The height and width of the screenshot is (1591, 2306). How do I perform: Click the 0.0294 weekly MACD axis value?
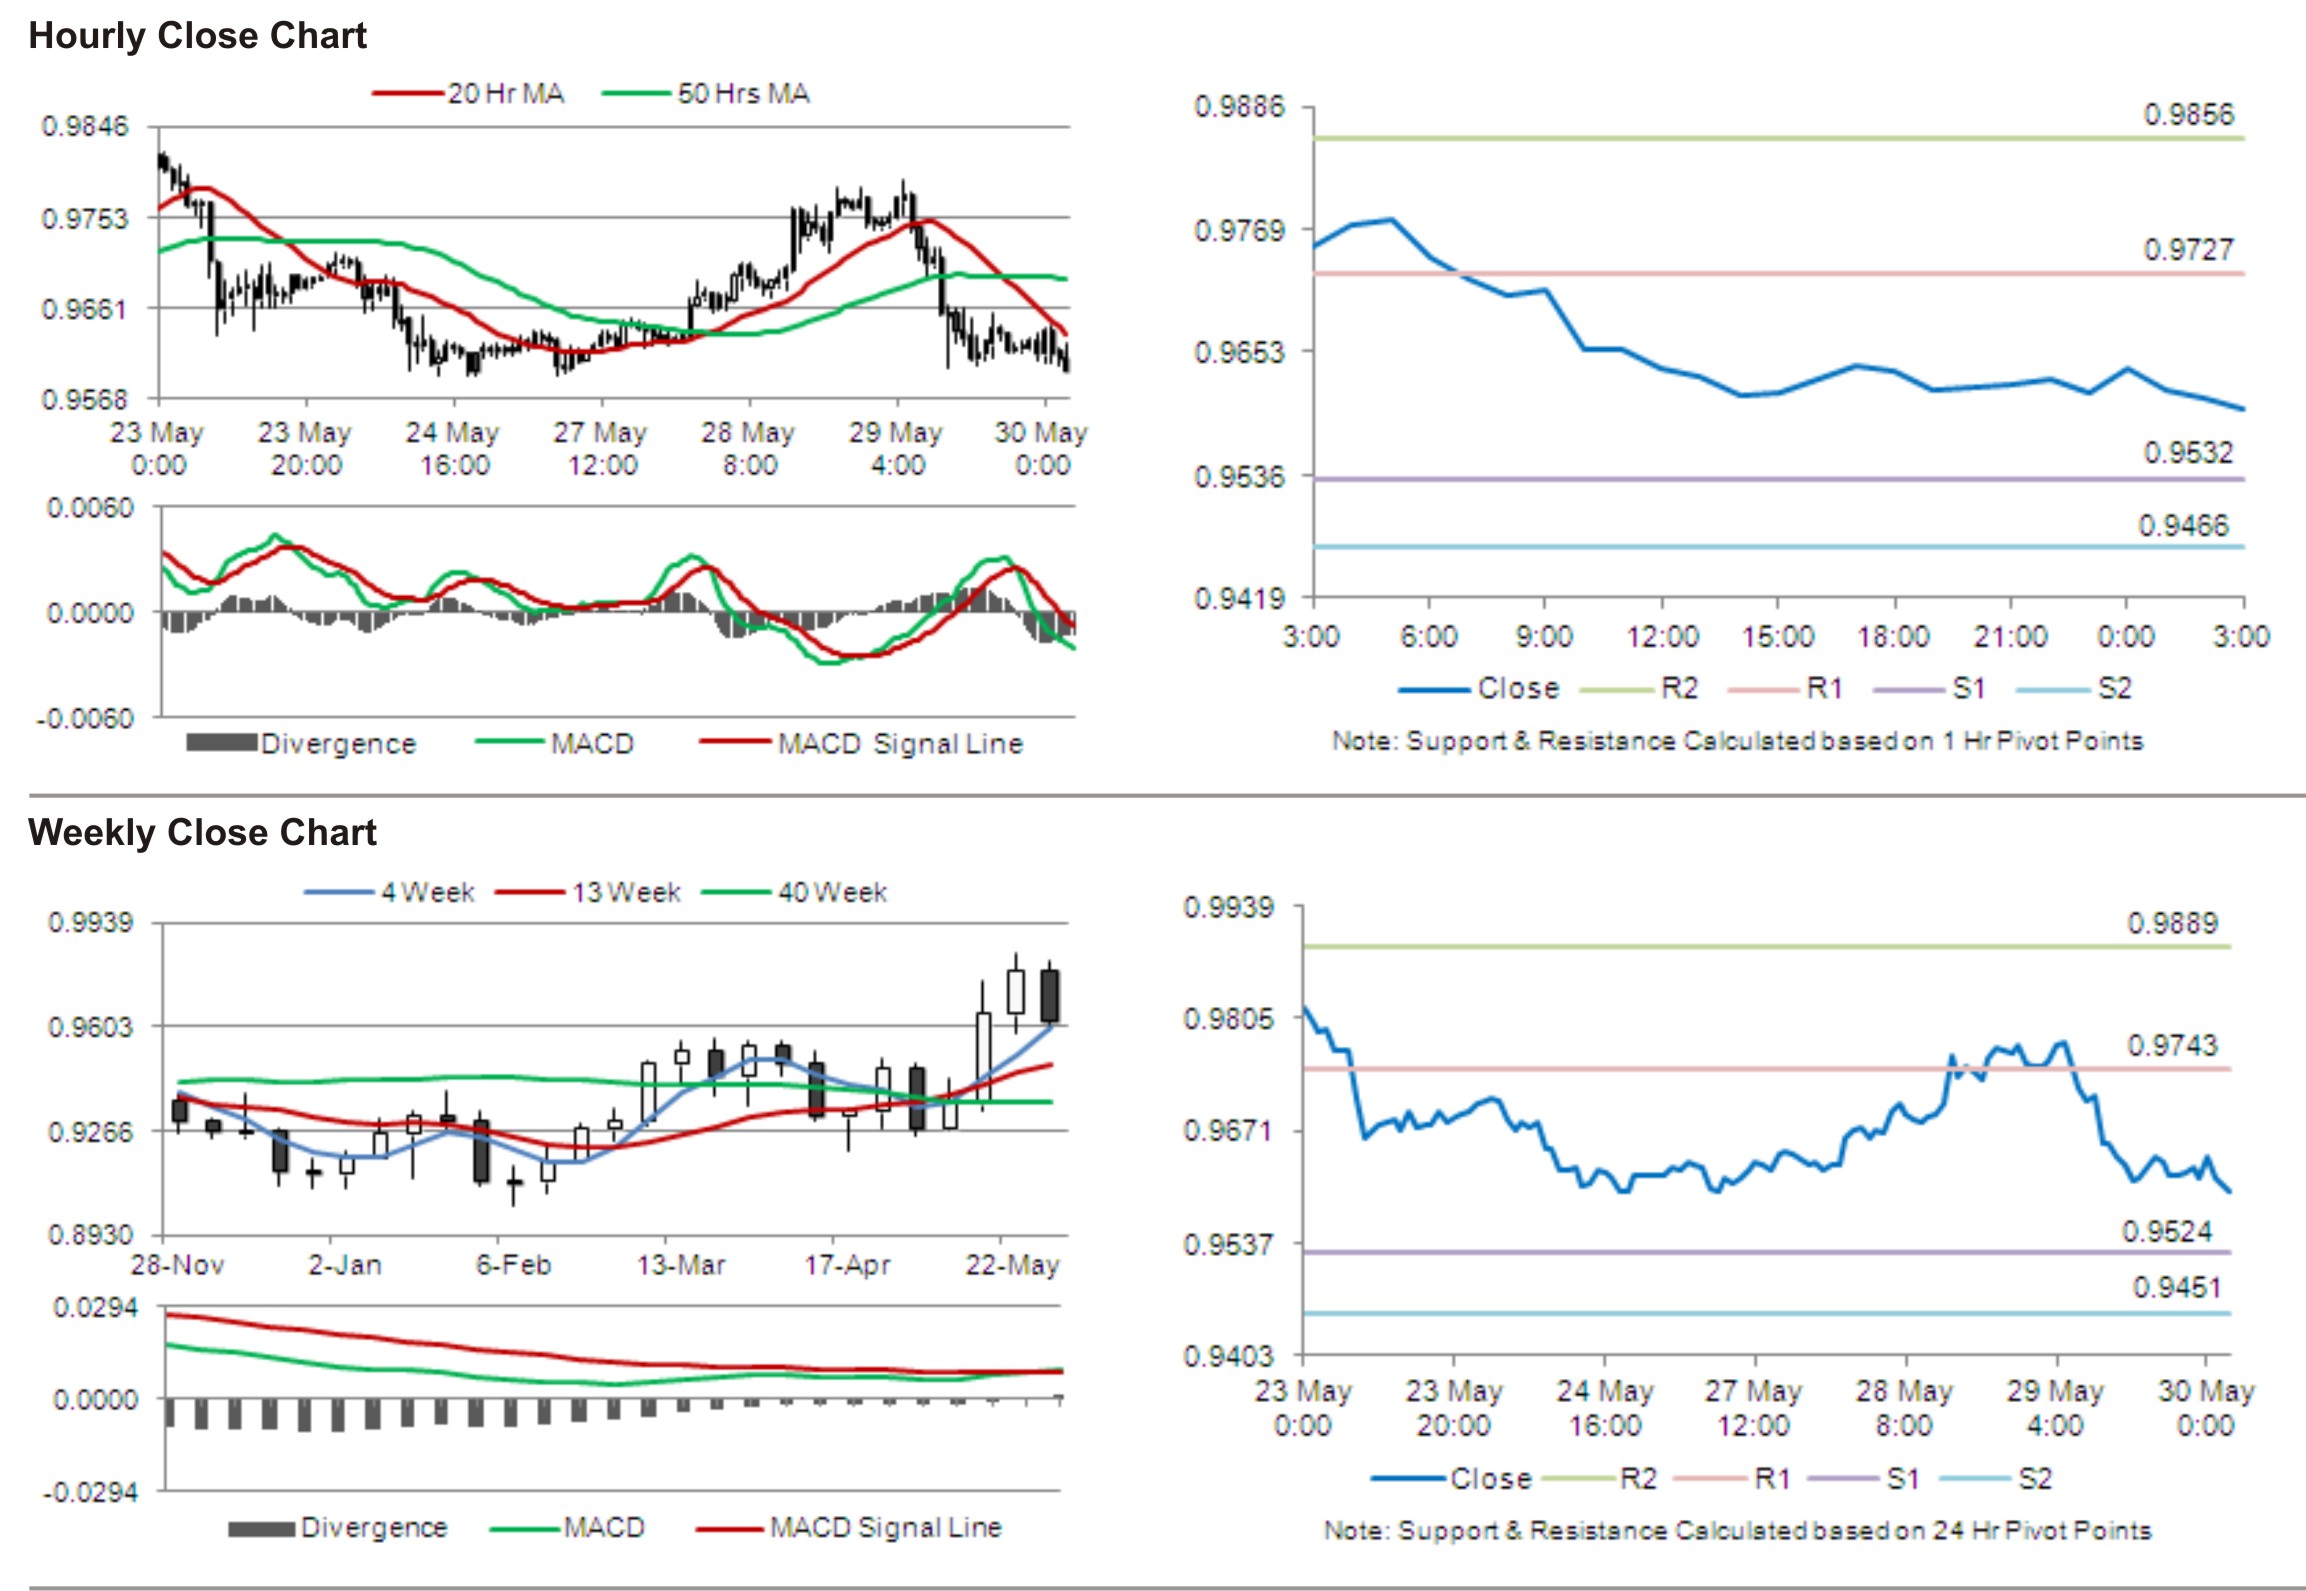tap(96, 1308)
